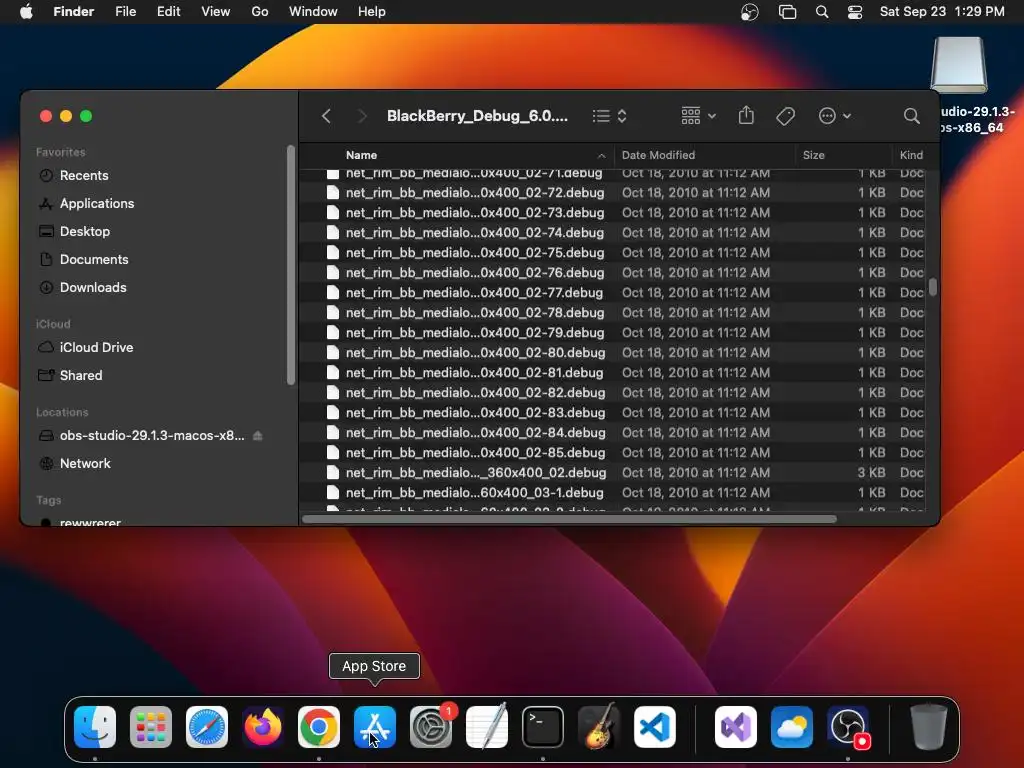The image size is (1024, 768).
Task: Open System Settings from the Dock
Action: [431, 727]
